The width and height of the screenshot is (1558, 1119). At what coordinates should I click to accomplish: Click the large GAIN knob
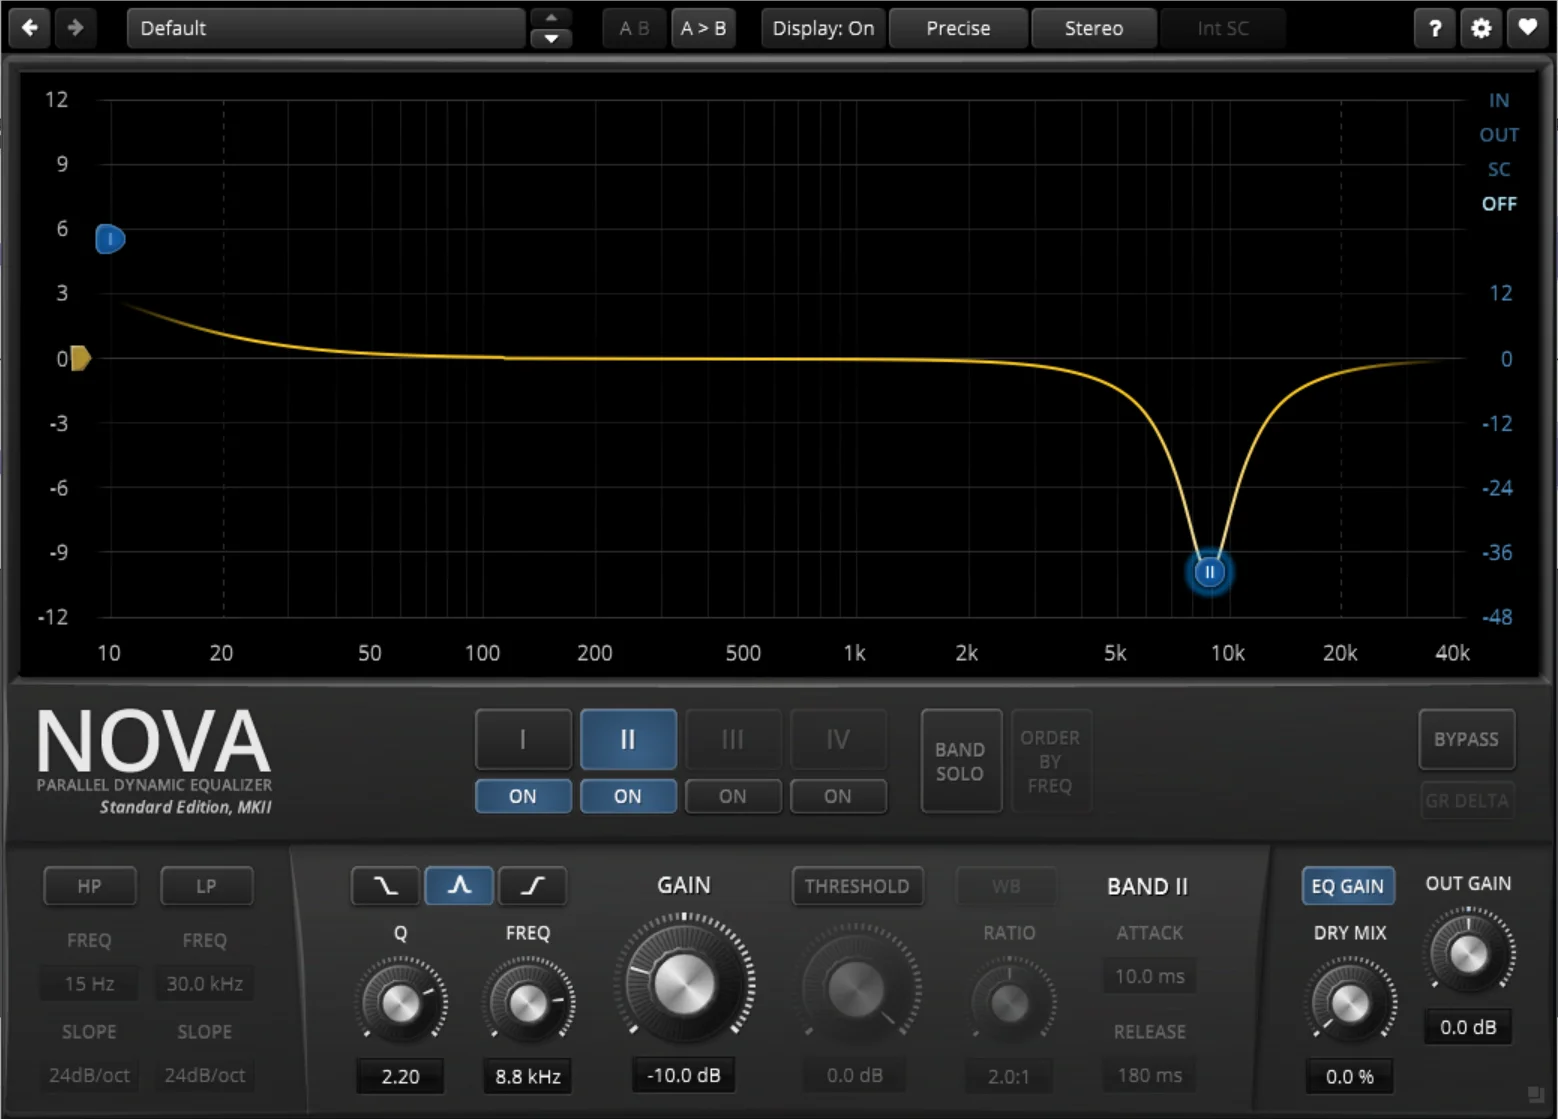coord(685,983)
